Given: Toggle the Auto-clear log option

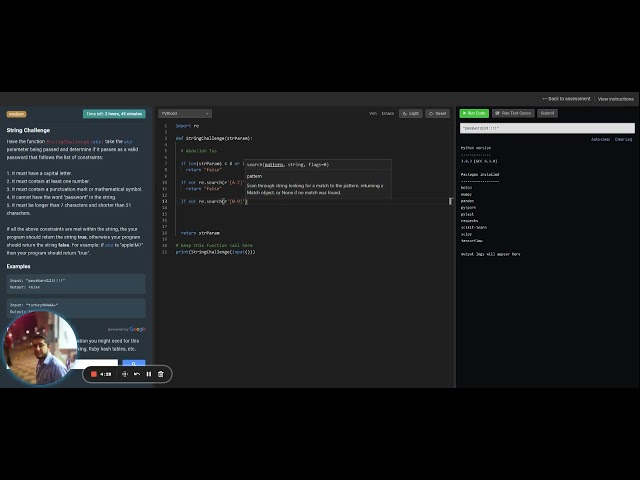Looking at the screenshot, I should click(x=600, y=140).
